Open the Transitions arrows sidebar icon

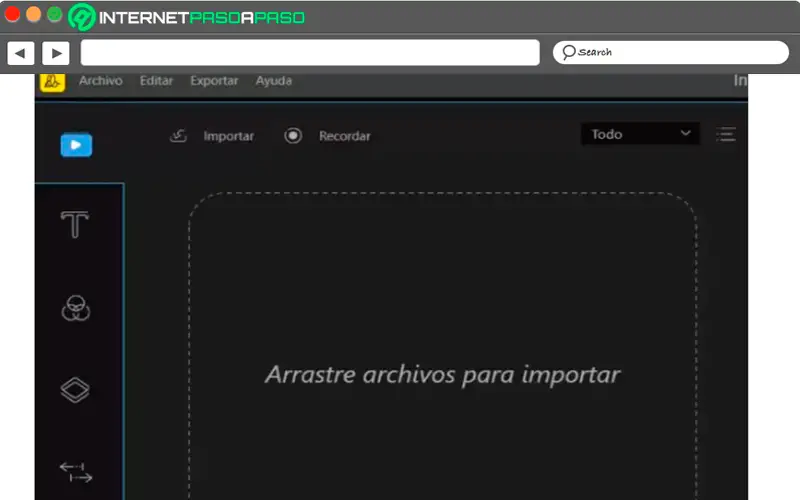(x=76, y=472)
